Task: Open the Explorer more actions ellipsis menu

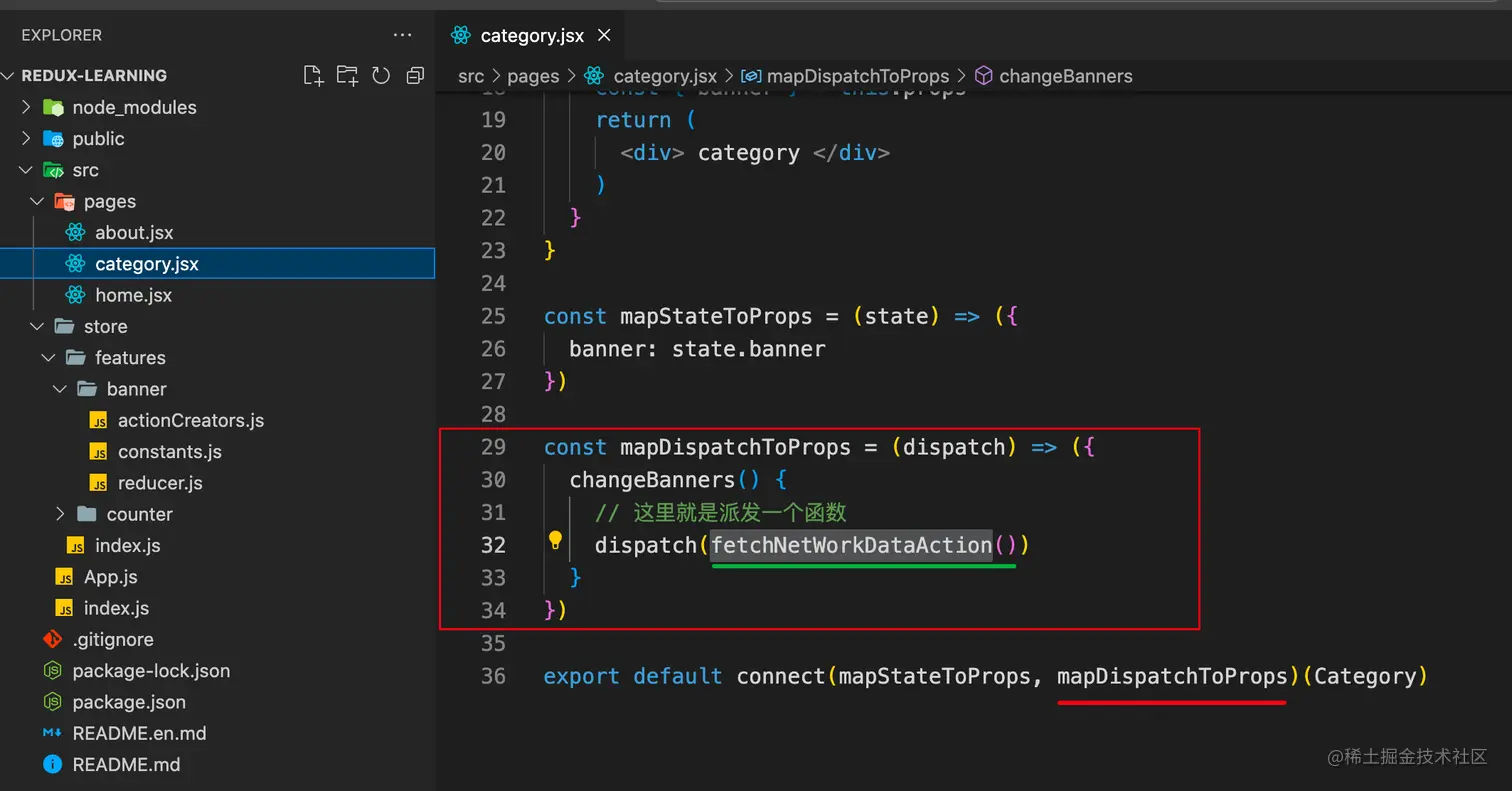Action: coord(403,35)
